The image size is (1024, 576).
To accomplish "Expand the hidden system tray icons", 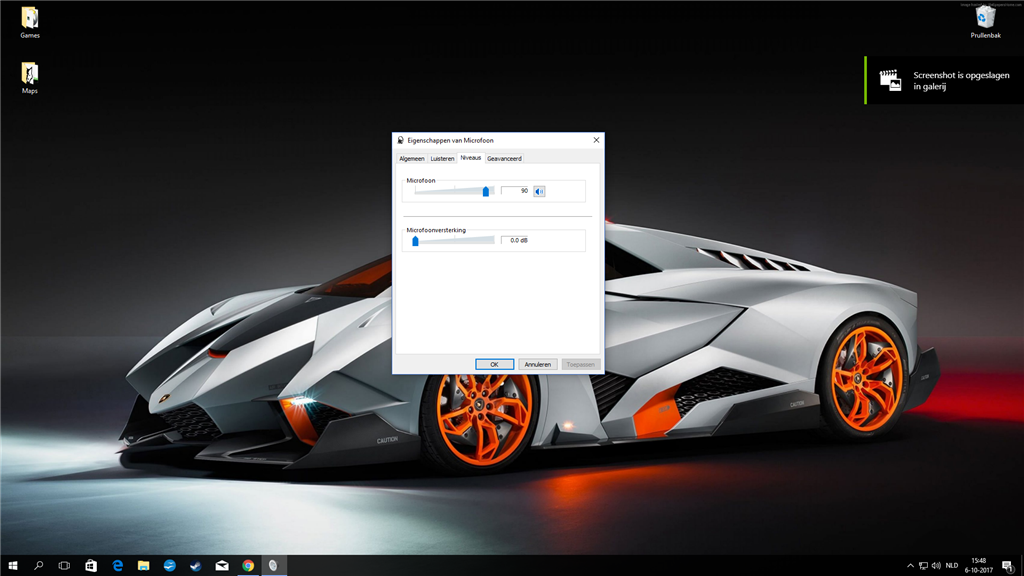I will pos(910,565).
